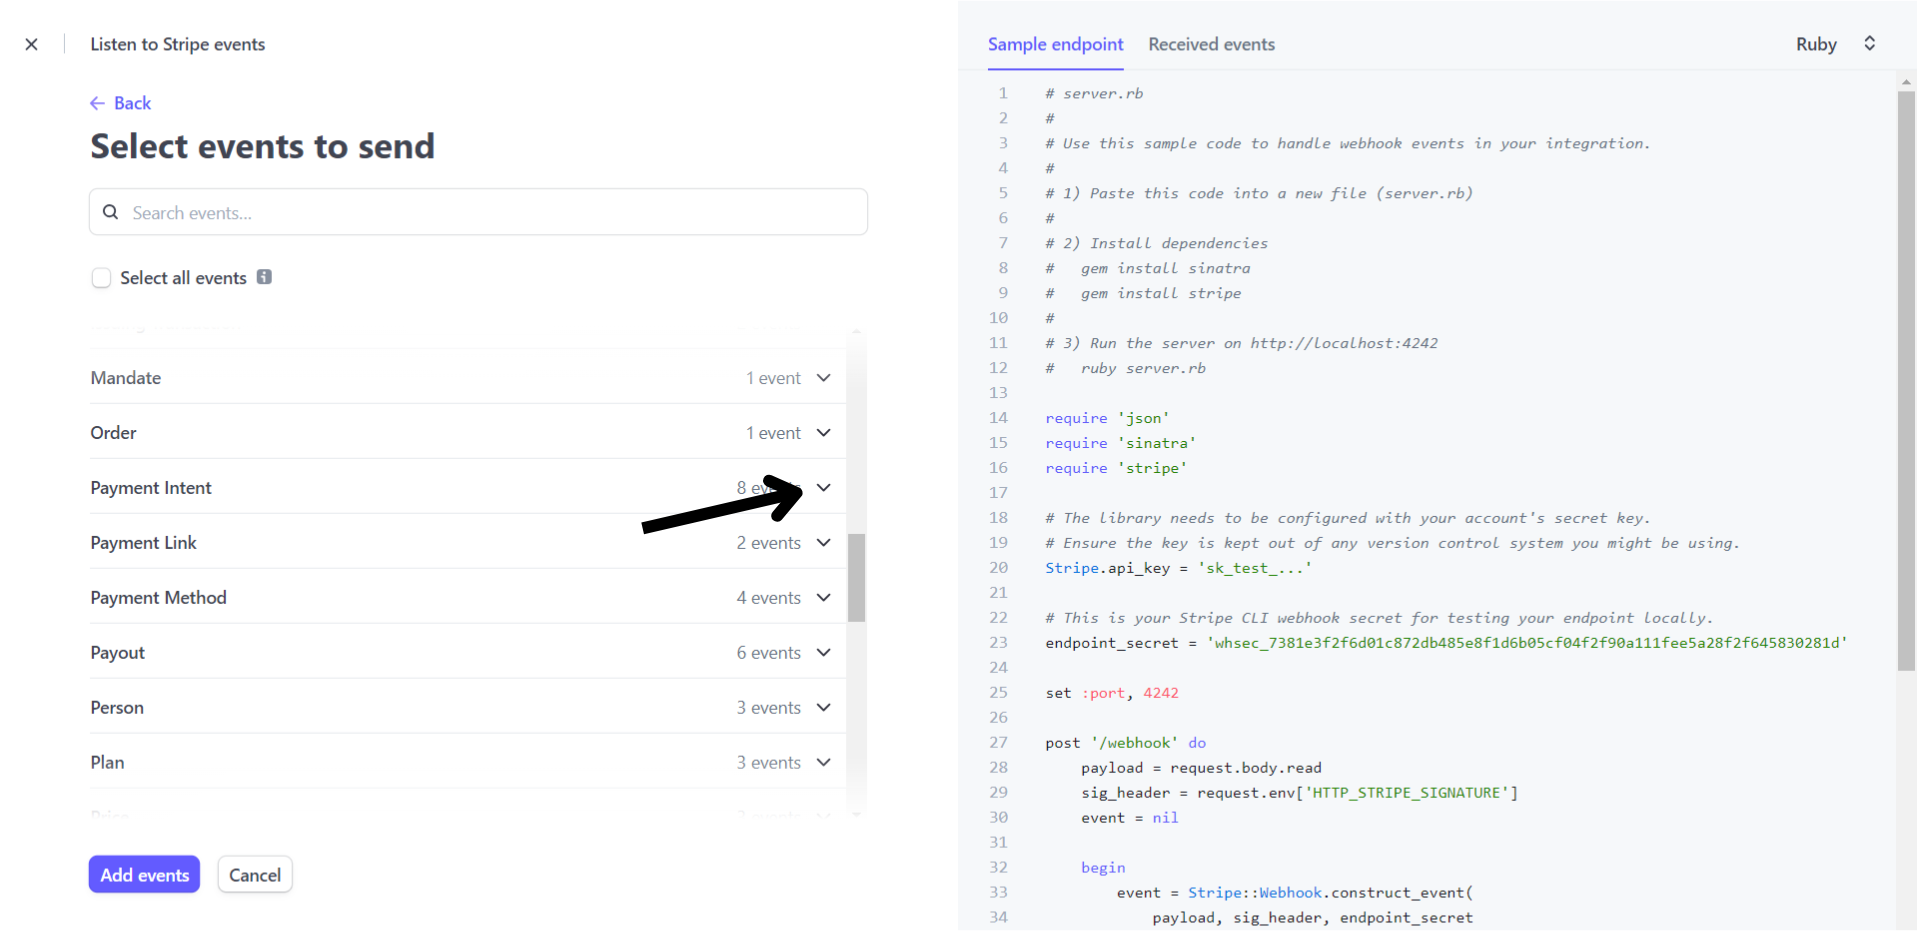Expand the Payment Link chevron
This screenshot has height=931, width=1917.
tap(823, 543)
